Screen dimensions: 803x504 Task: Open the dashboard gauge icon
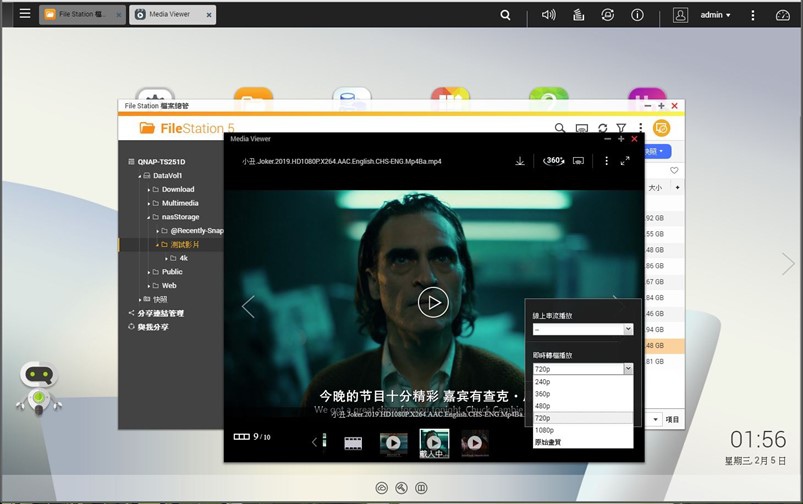(x=783, y=15)
